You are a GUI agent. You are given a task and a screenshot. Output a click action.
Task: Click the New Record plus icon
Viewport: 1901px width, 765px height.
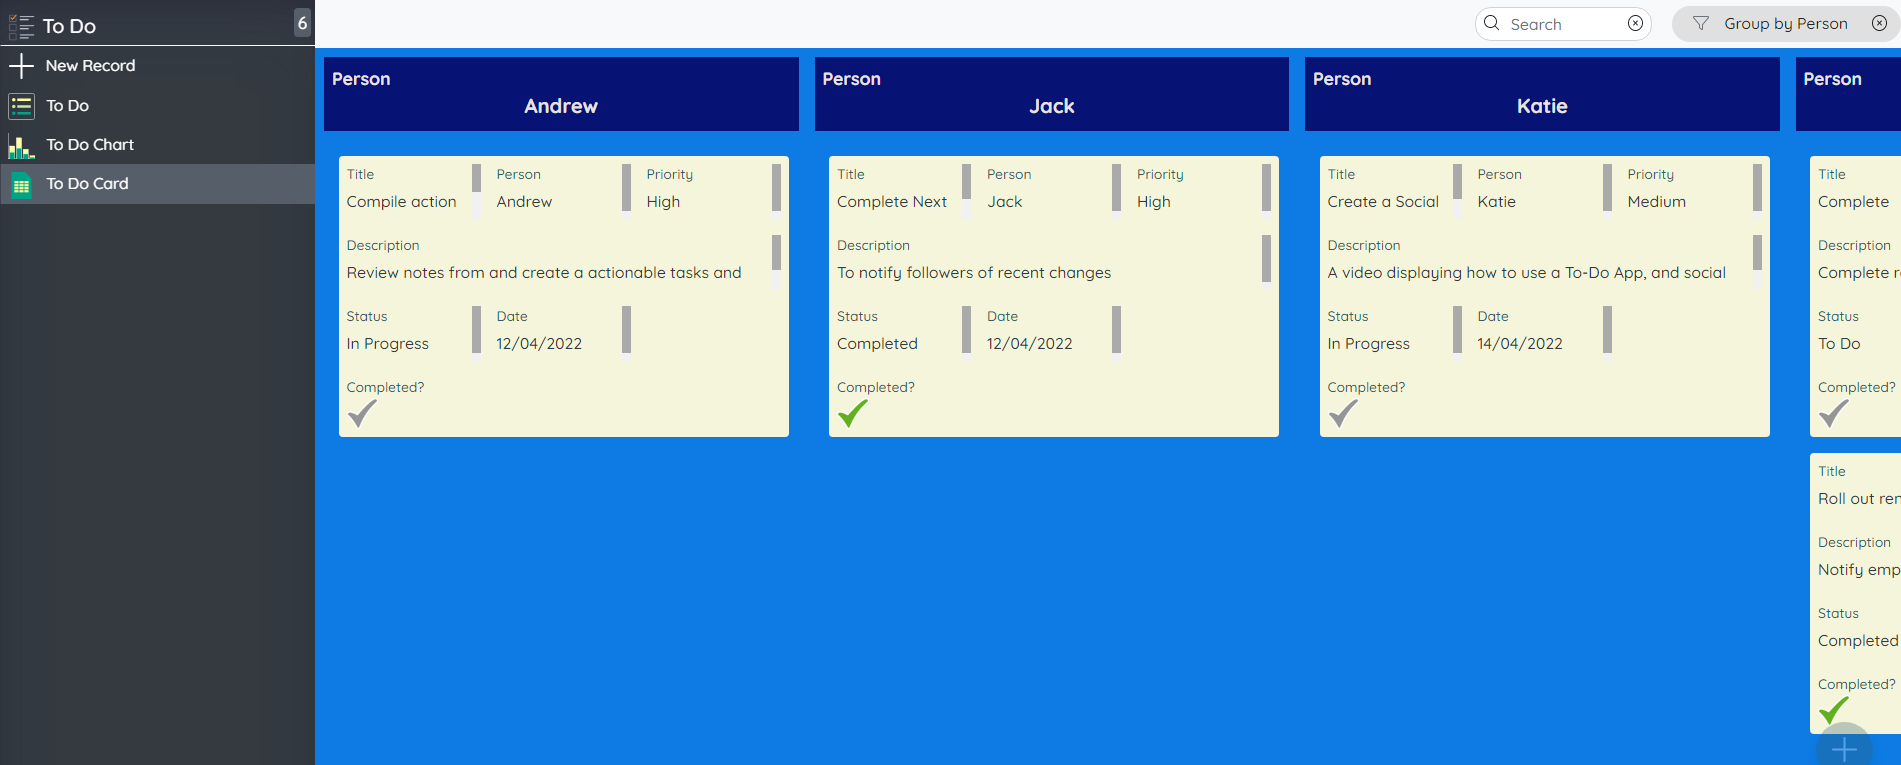21,66
